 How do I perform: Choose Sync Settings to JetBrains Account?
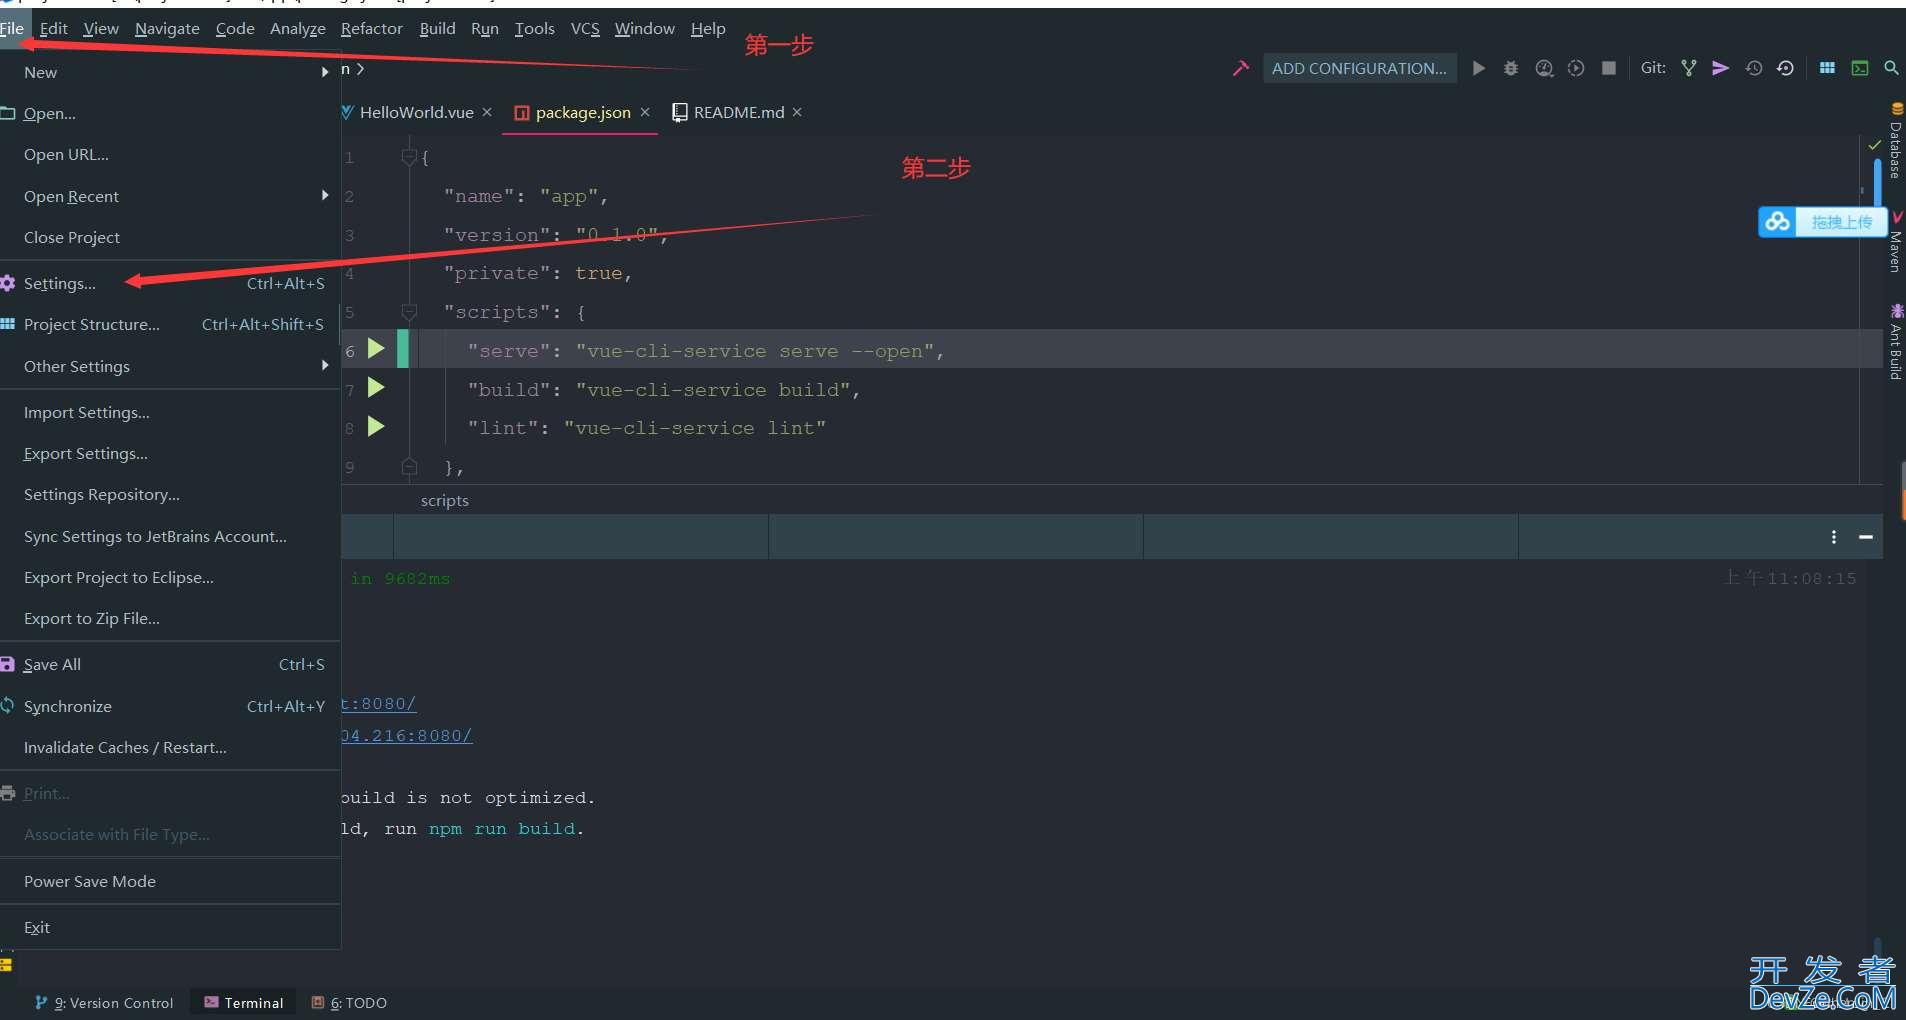(x=170, y=536)
